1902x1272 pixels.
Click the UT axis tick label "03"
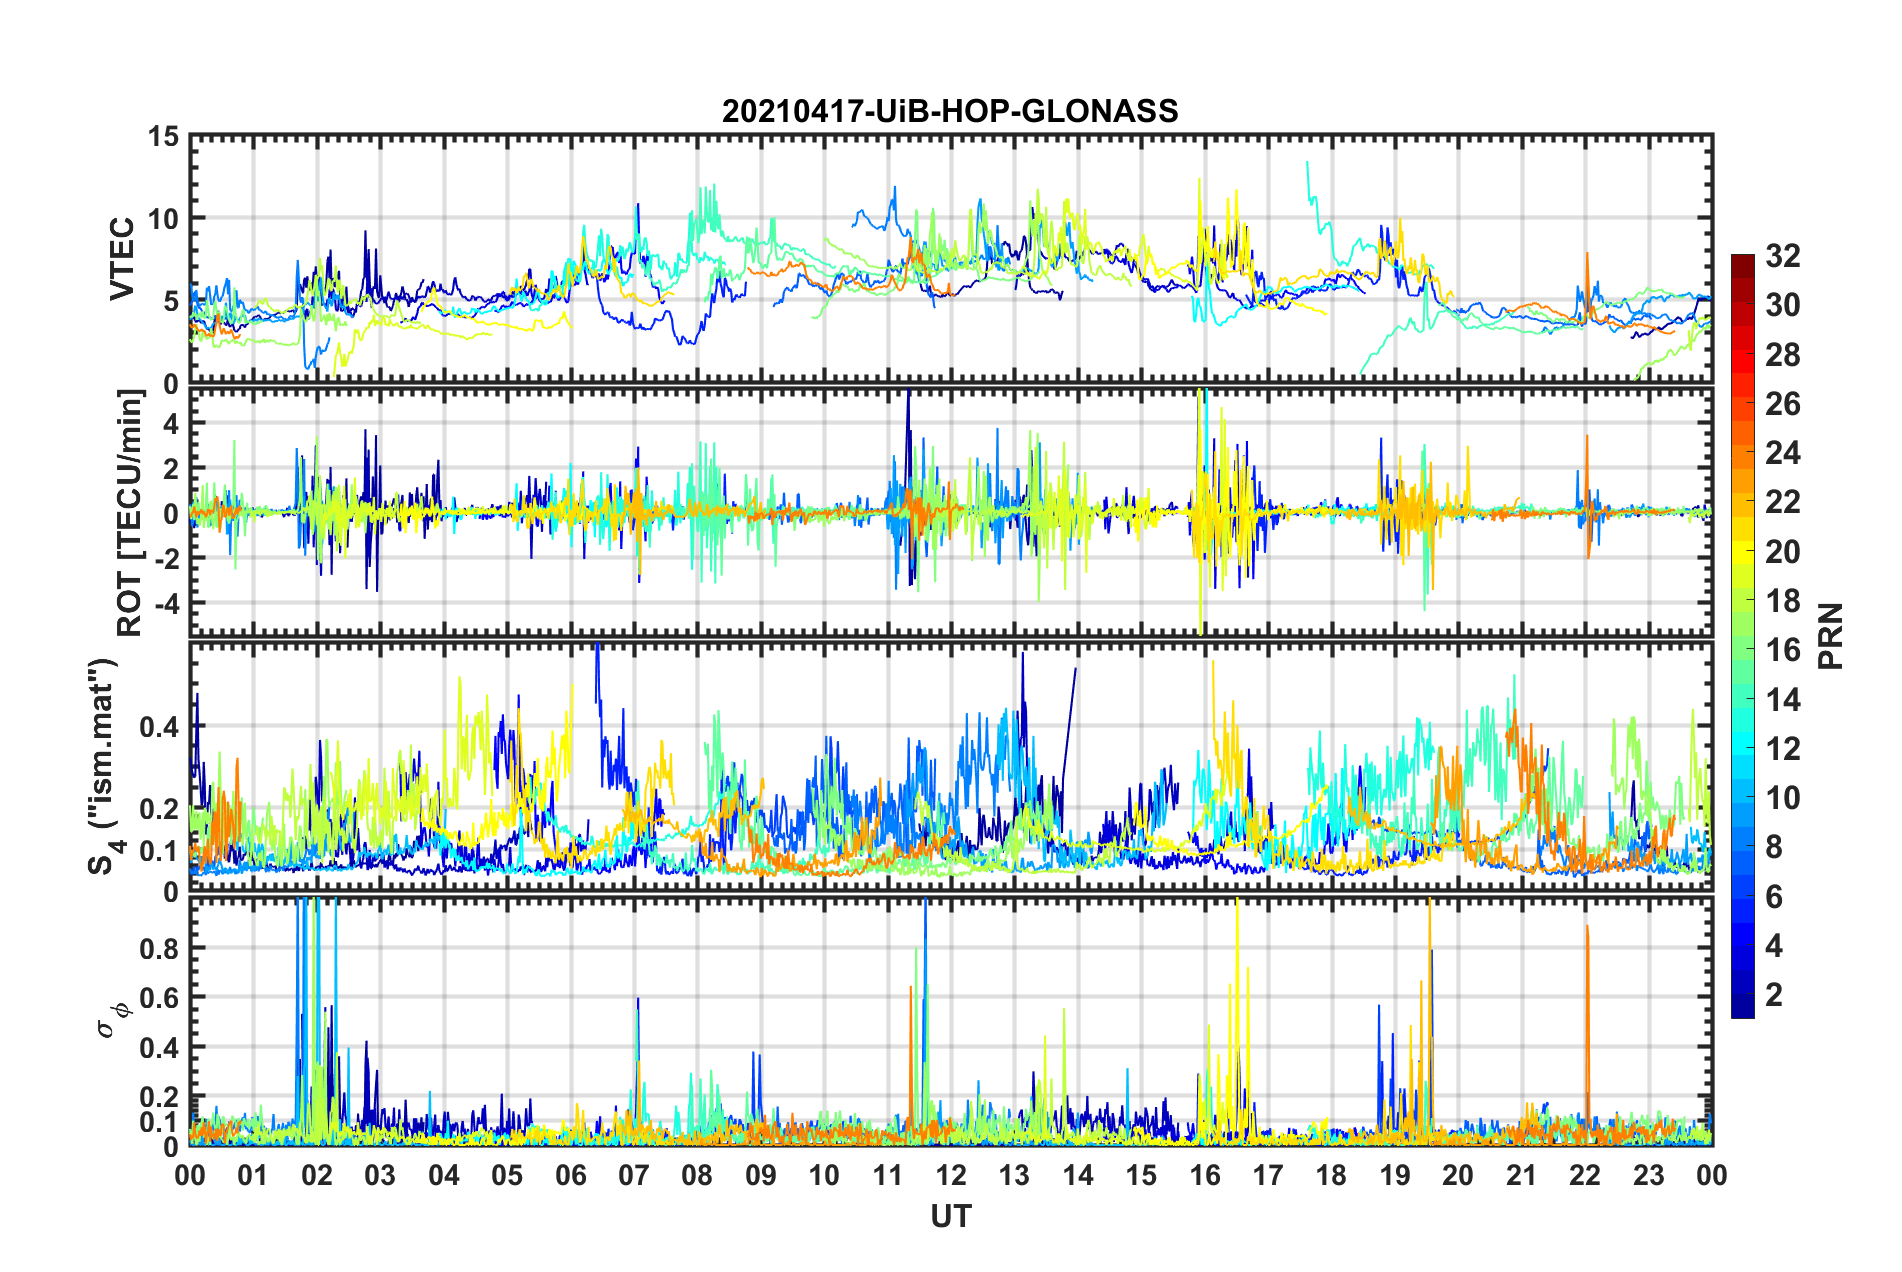tap(380, 1175)
